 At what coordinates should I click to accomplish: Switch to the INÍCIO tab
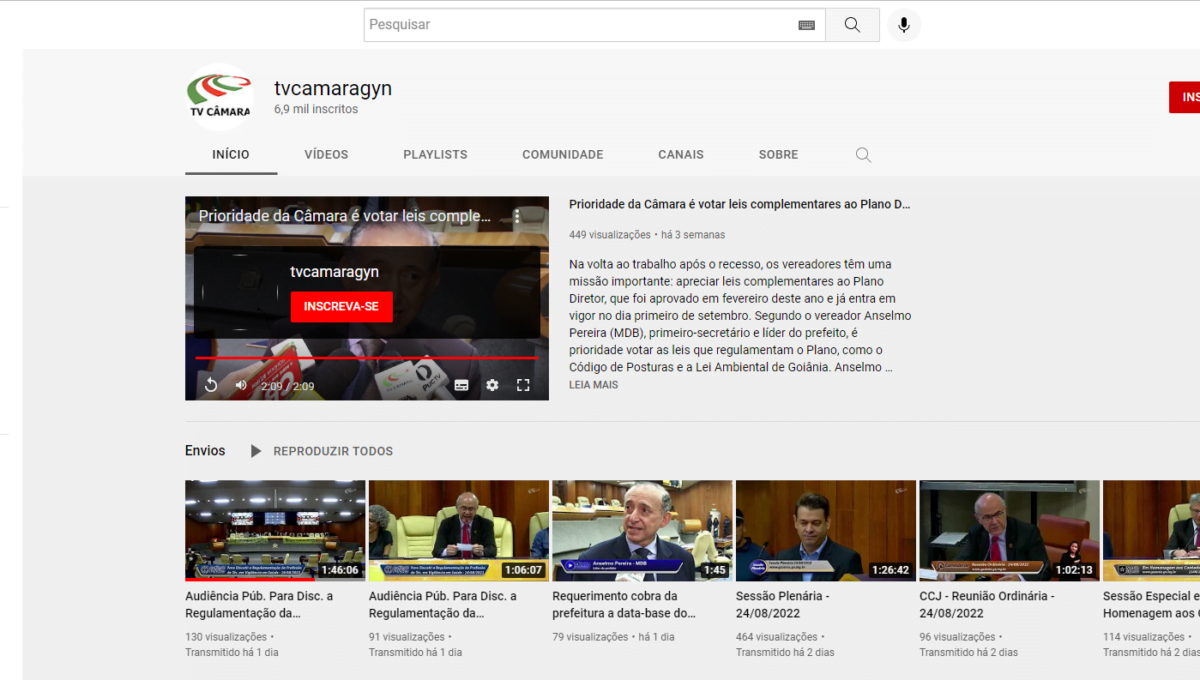(x=231, y=155)
